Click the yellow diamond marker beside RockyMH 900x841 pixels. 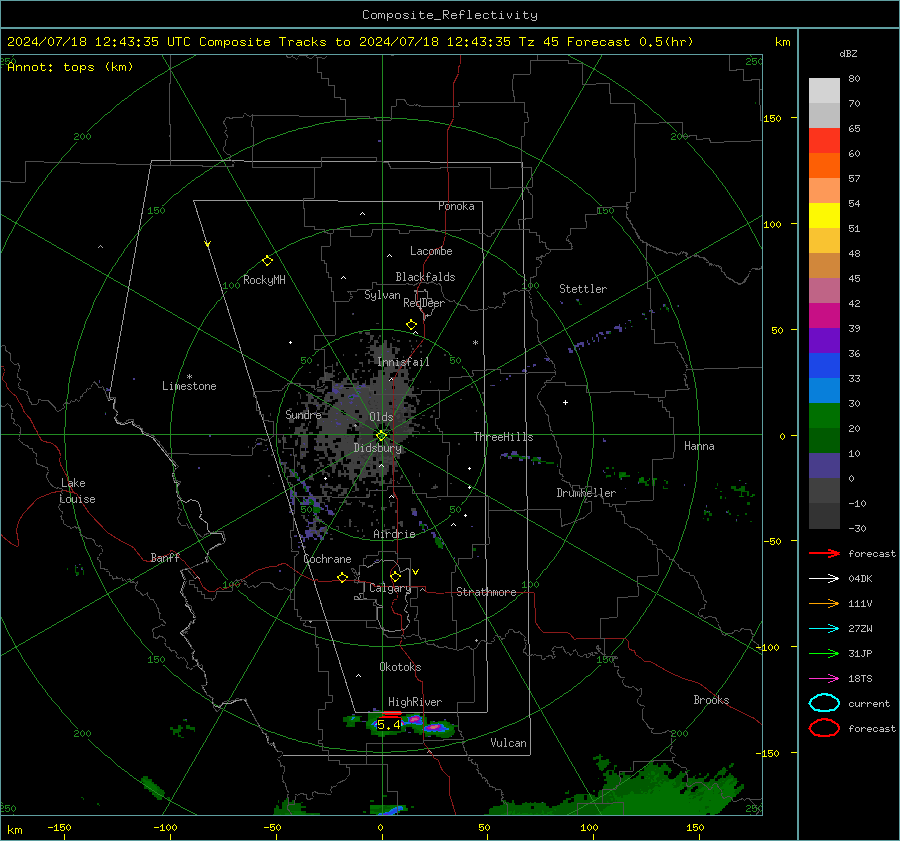pyautogui.click(x=267, y=261)
